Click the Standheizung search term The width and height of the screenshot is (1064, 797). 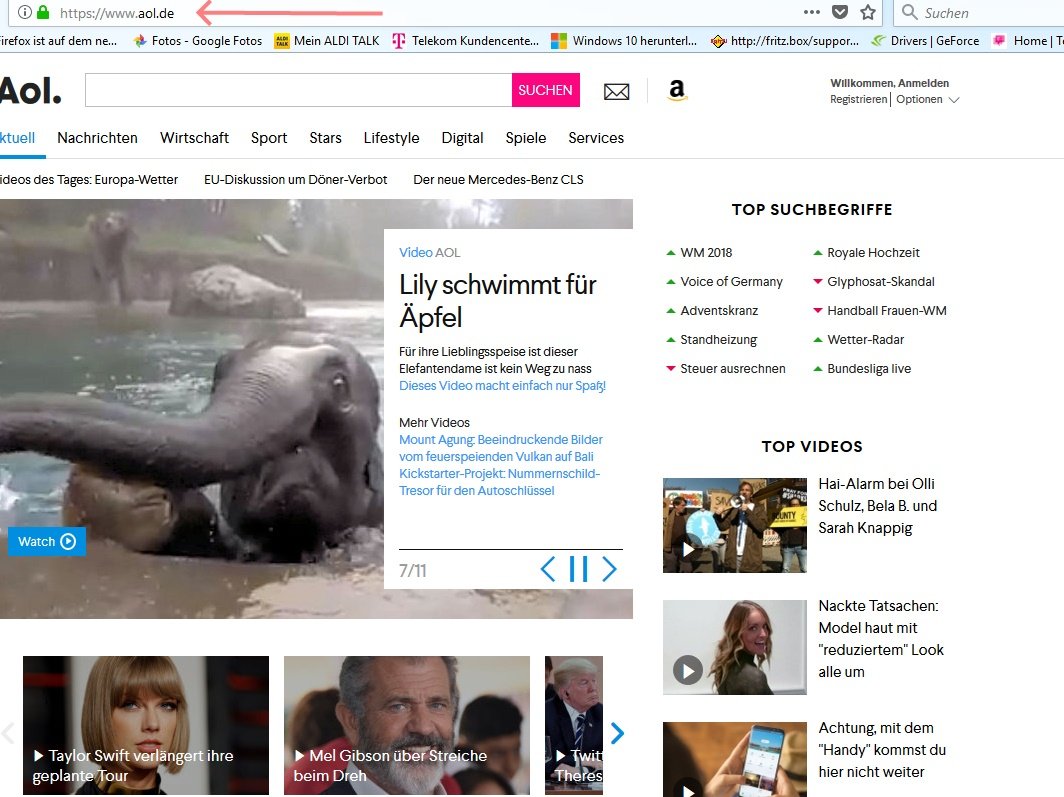[719, 340]
